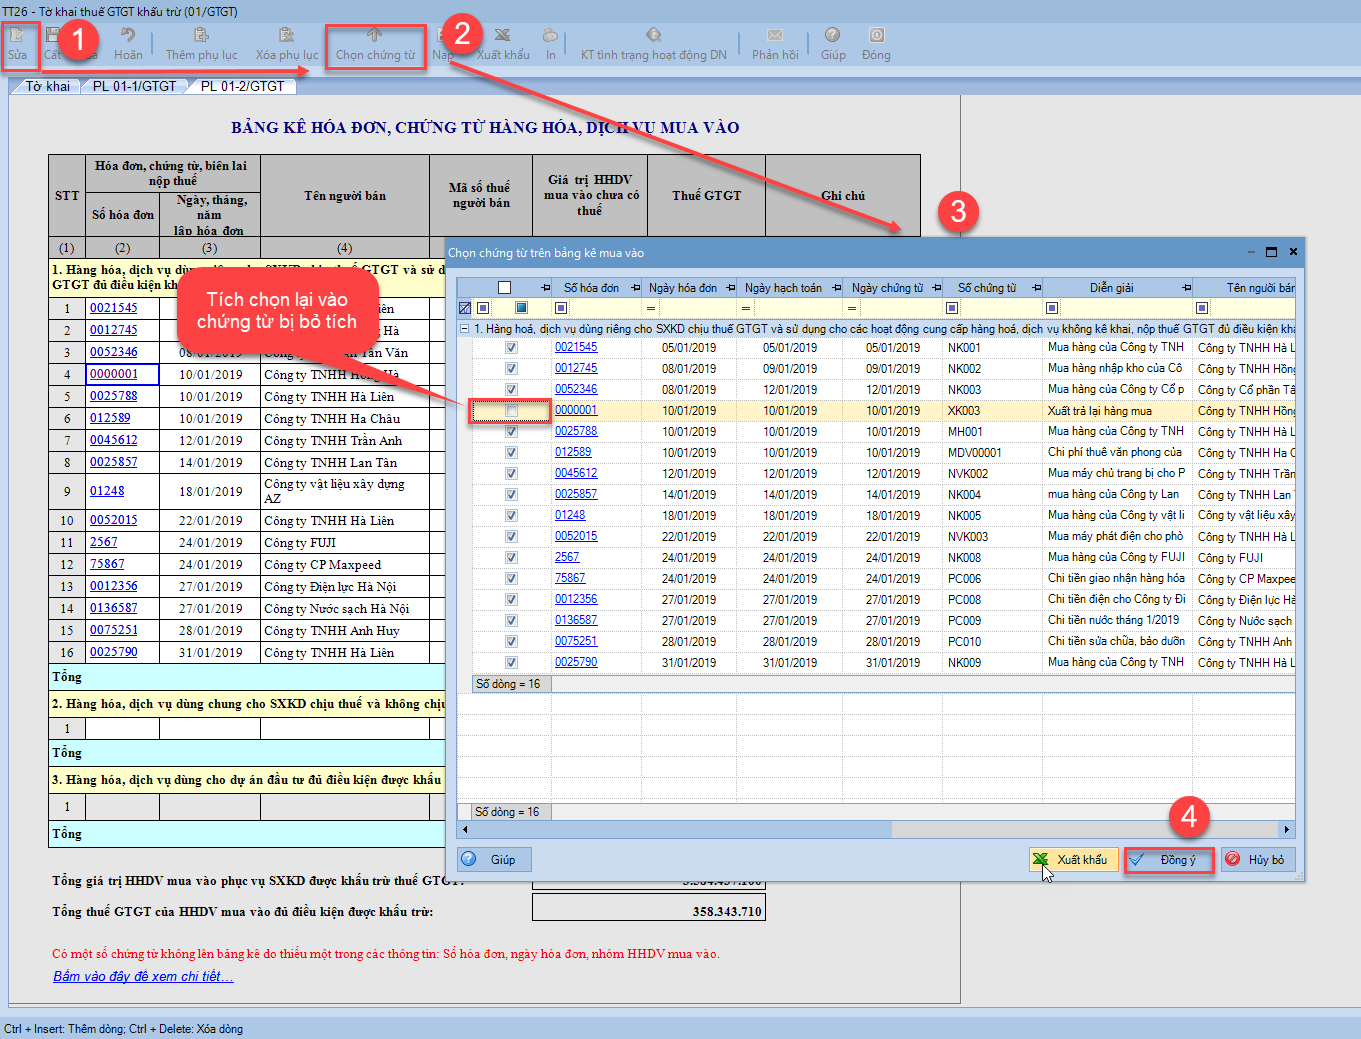Open Số chứng từ filter operator dropdown
1361x1039 pixels.
[x=952, y=308]
